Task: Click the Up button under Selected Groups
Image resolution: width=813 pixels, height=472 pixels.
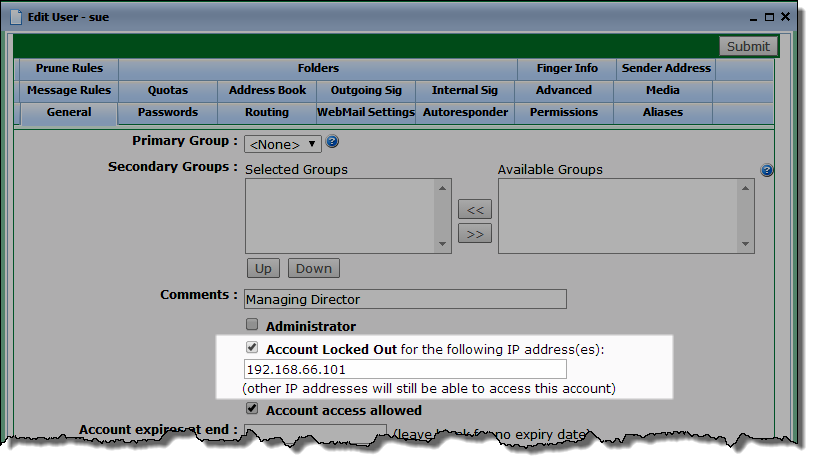Action: point(262,268)
